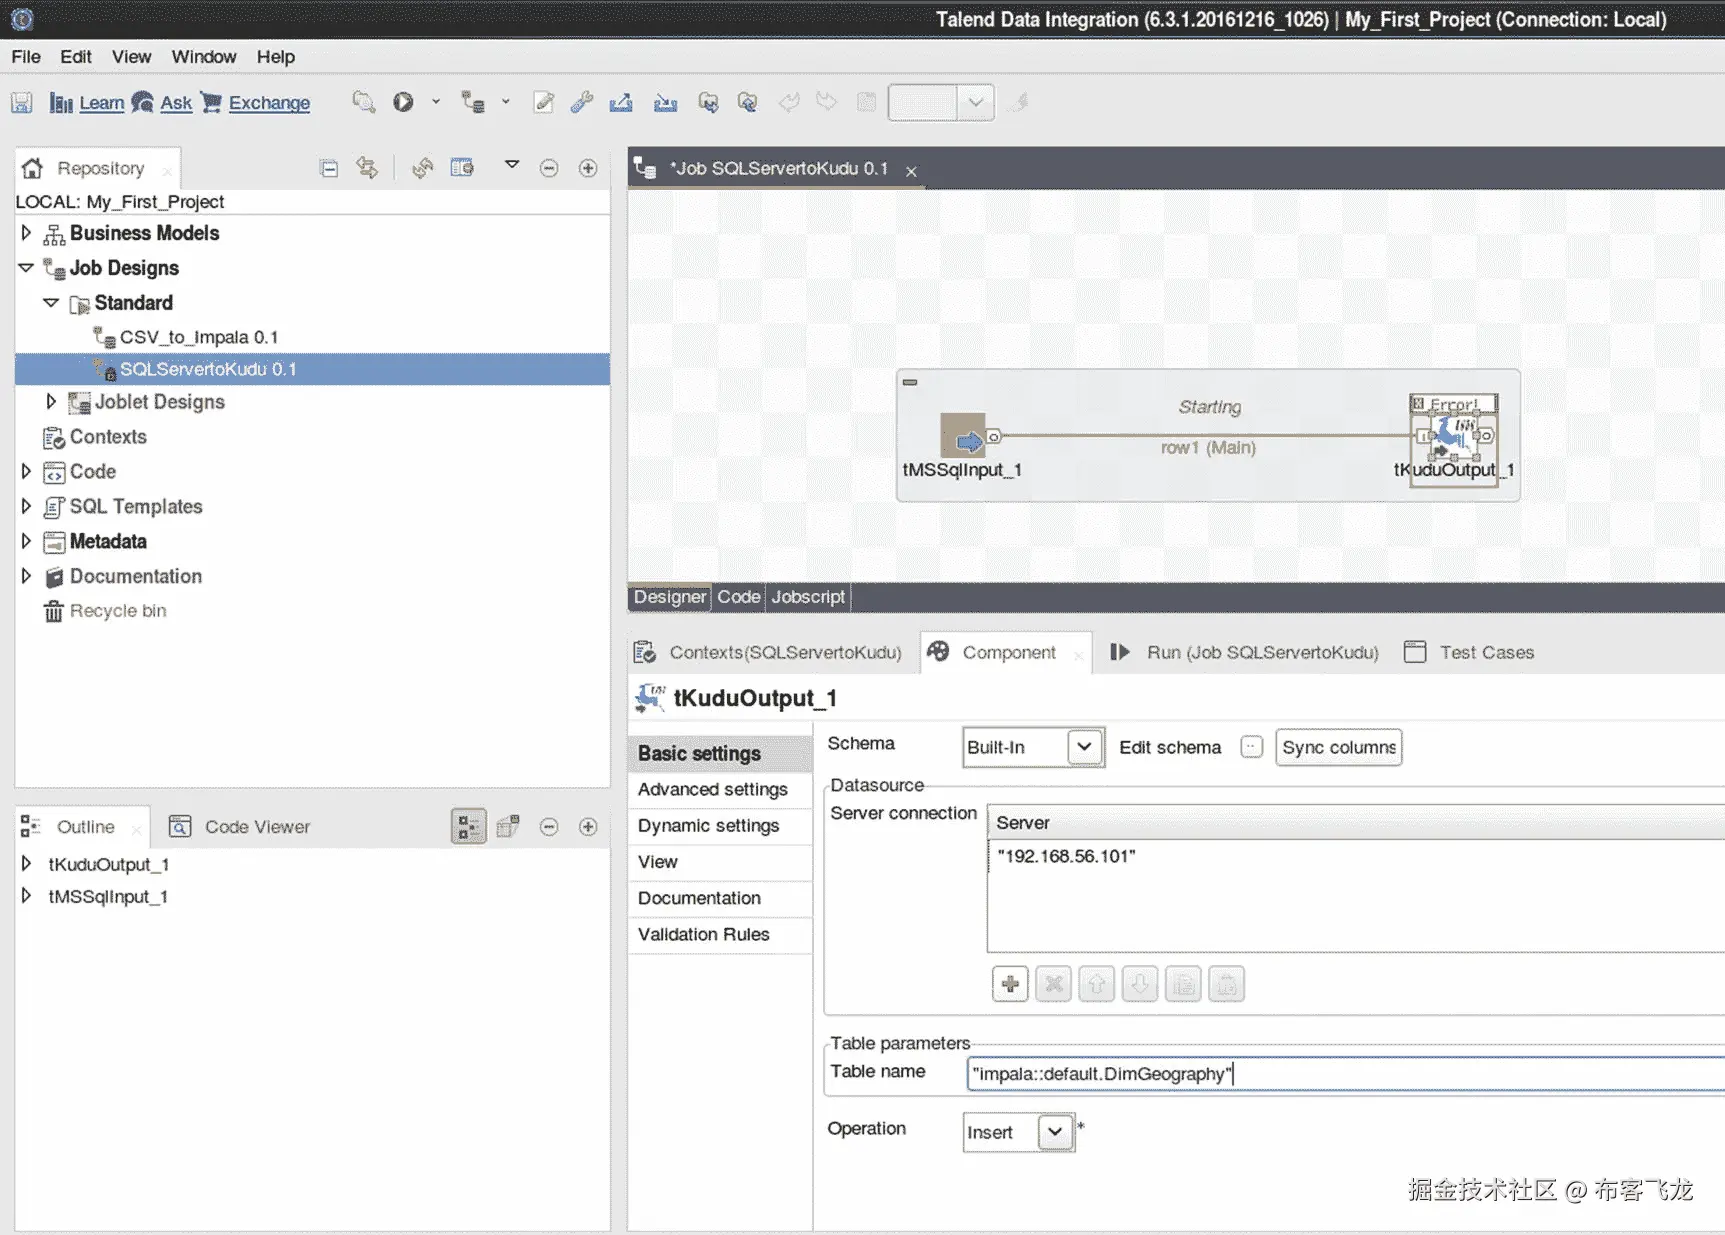Open the Repository view menu triangle
Image resolution: width=1725 pixels, height=1235 pixels.
click(512, 165)
